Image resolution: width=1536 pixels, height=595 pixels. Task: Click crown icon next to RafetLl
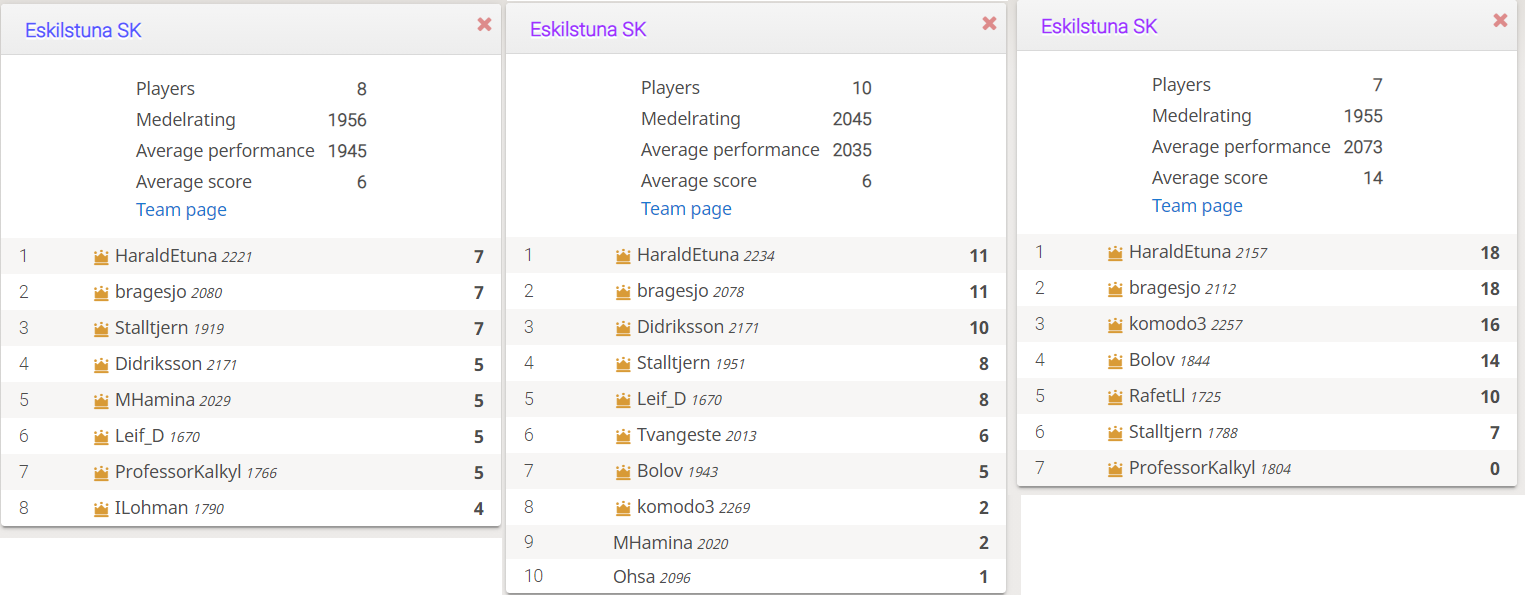pyautogui.click(x=1115, y=397)
